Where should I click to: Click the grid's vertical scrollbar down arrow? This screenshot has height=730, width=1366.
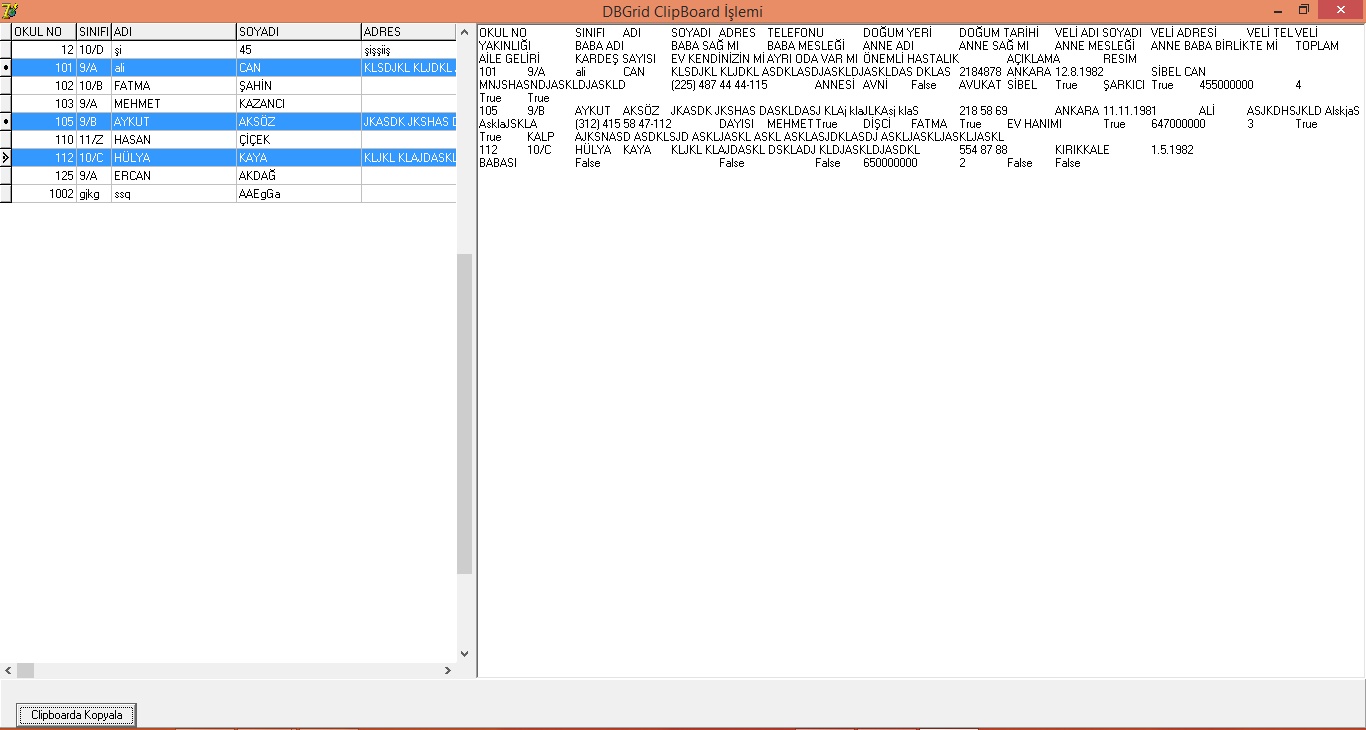[464, 654]
